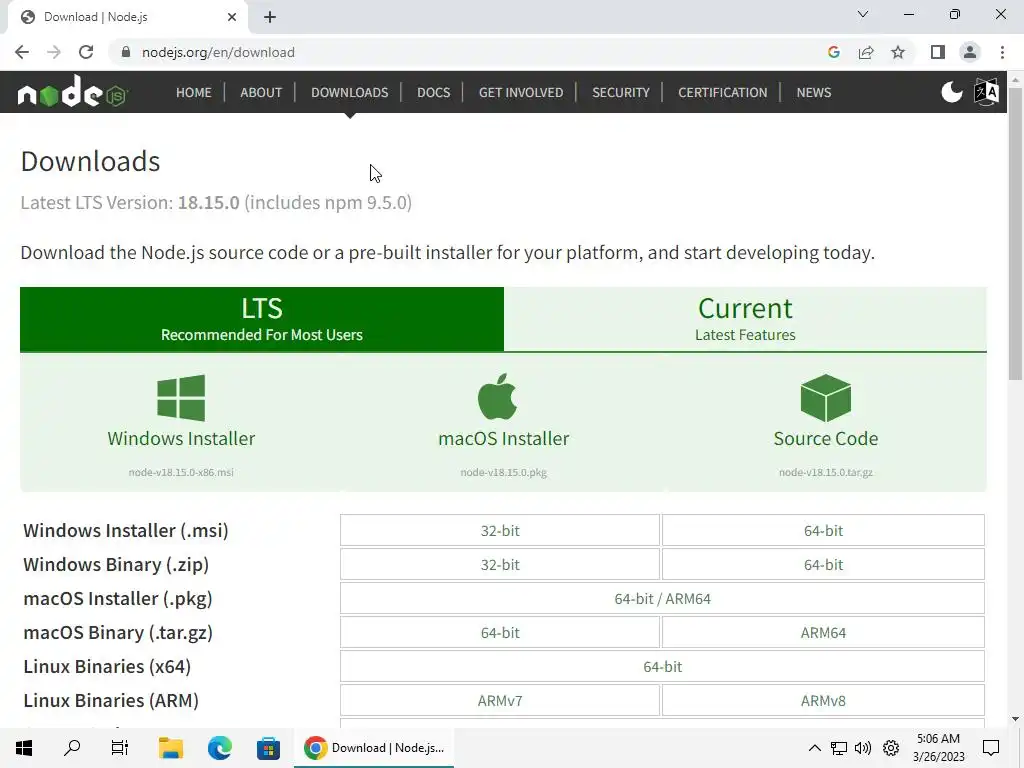This screenshot has height=768, width=1024.
Task: Open the HOME nav item
Action: (193, 92)
